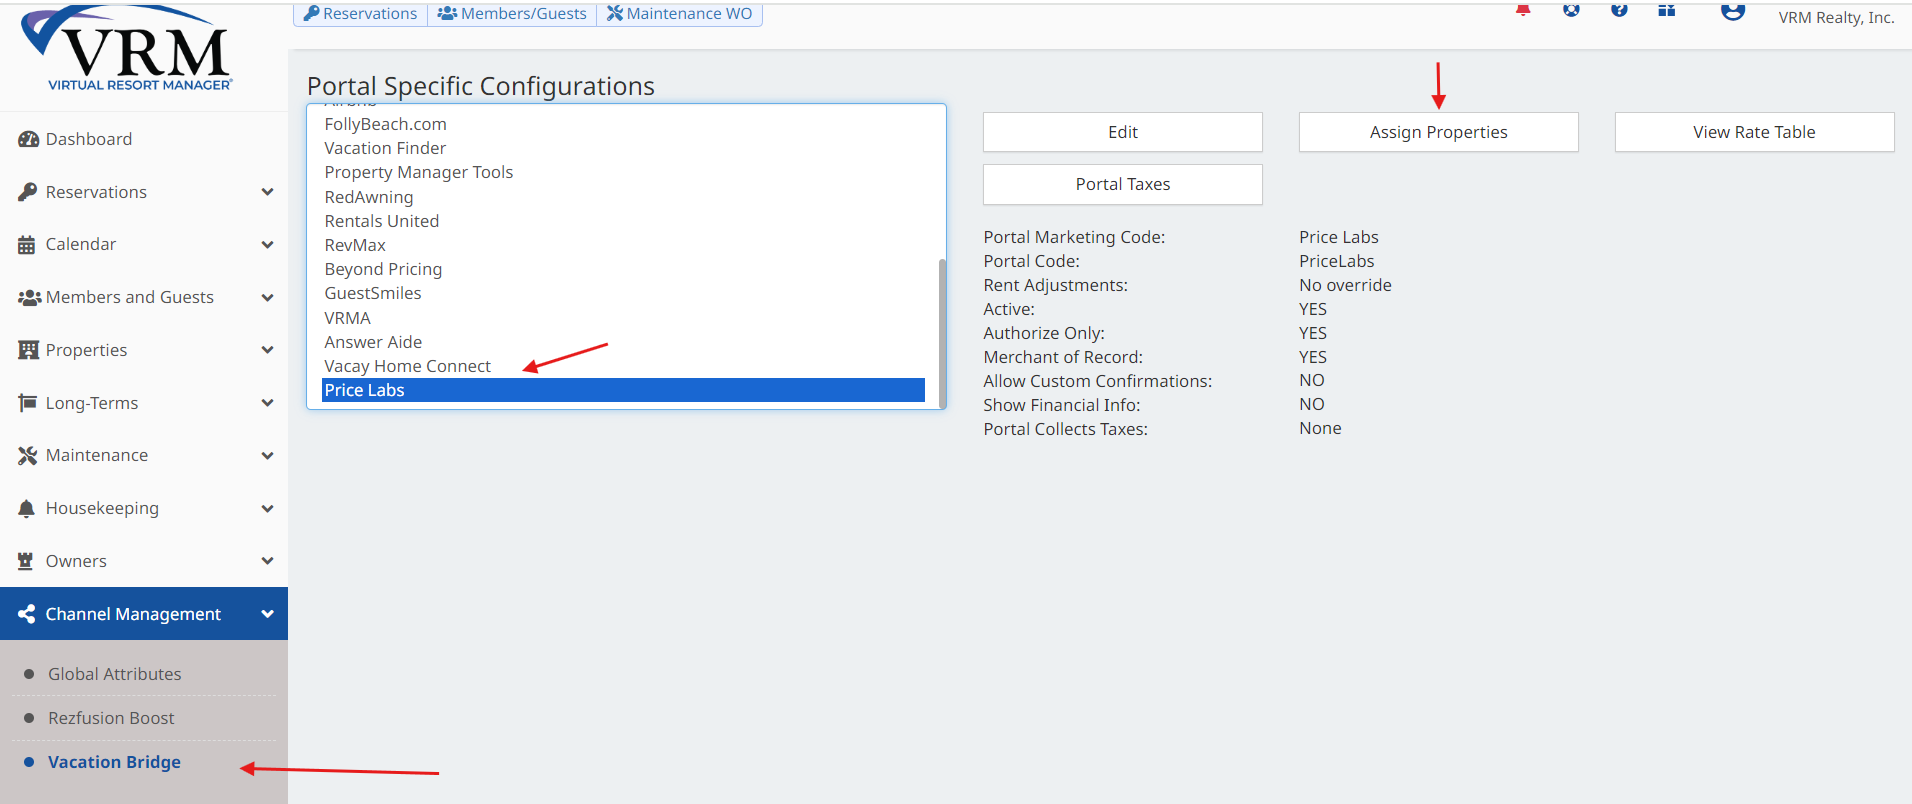Expand the Owners sidebar chevron
Viewport: 1912px width, 804px height.
267,561
